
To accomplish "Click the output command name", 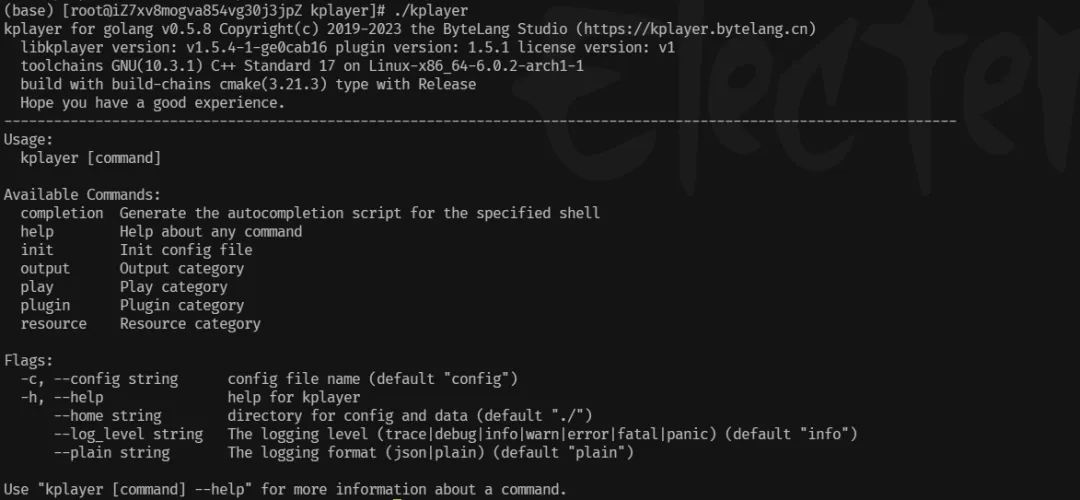I will click(45, 269).
